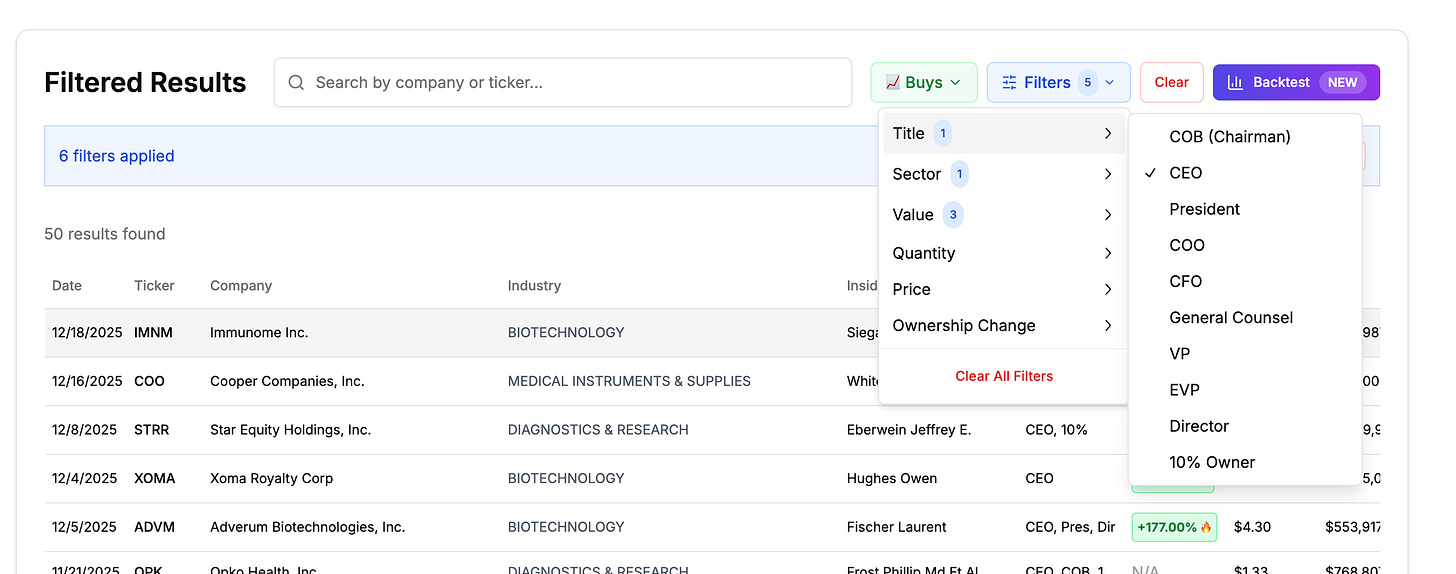Click the $4.30 price cell
This screenshot has height=574, width=1456.
click(1252, 527)
